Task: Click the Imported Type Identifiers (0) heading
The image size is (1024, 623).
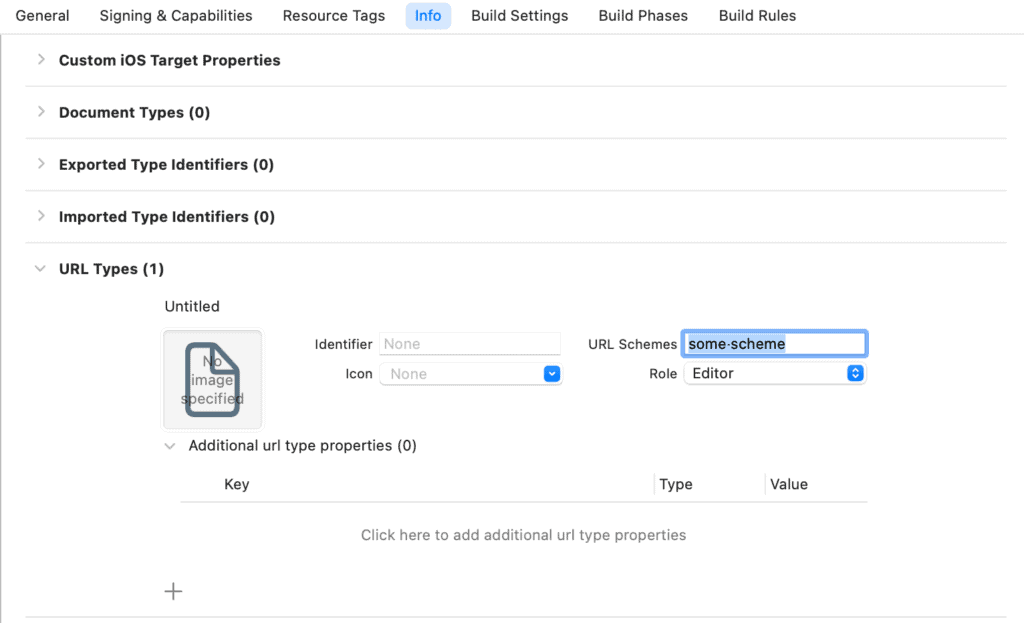Action: coord(167,217)
